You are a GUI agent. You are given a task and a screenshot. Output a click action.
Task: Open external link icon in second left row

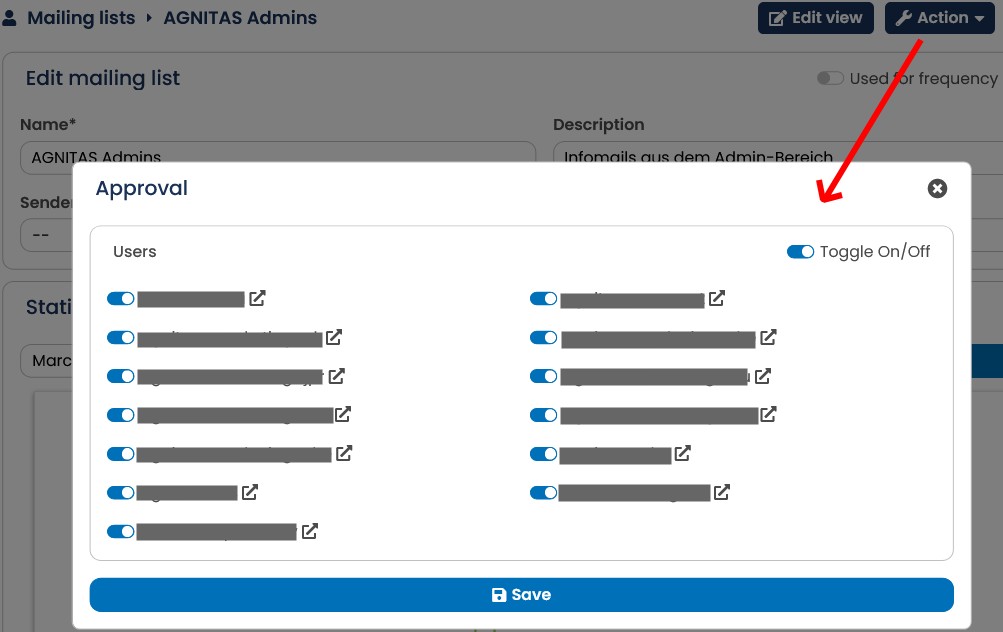334,337
